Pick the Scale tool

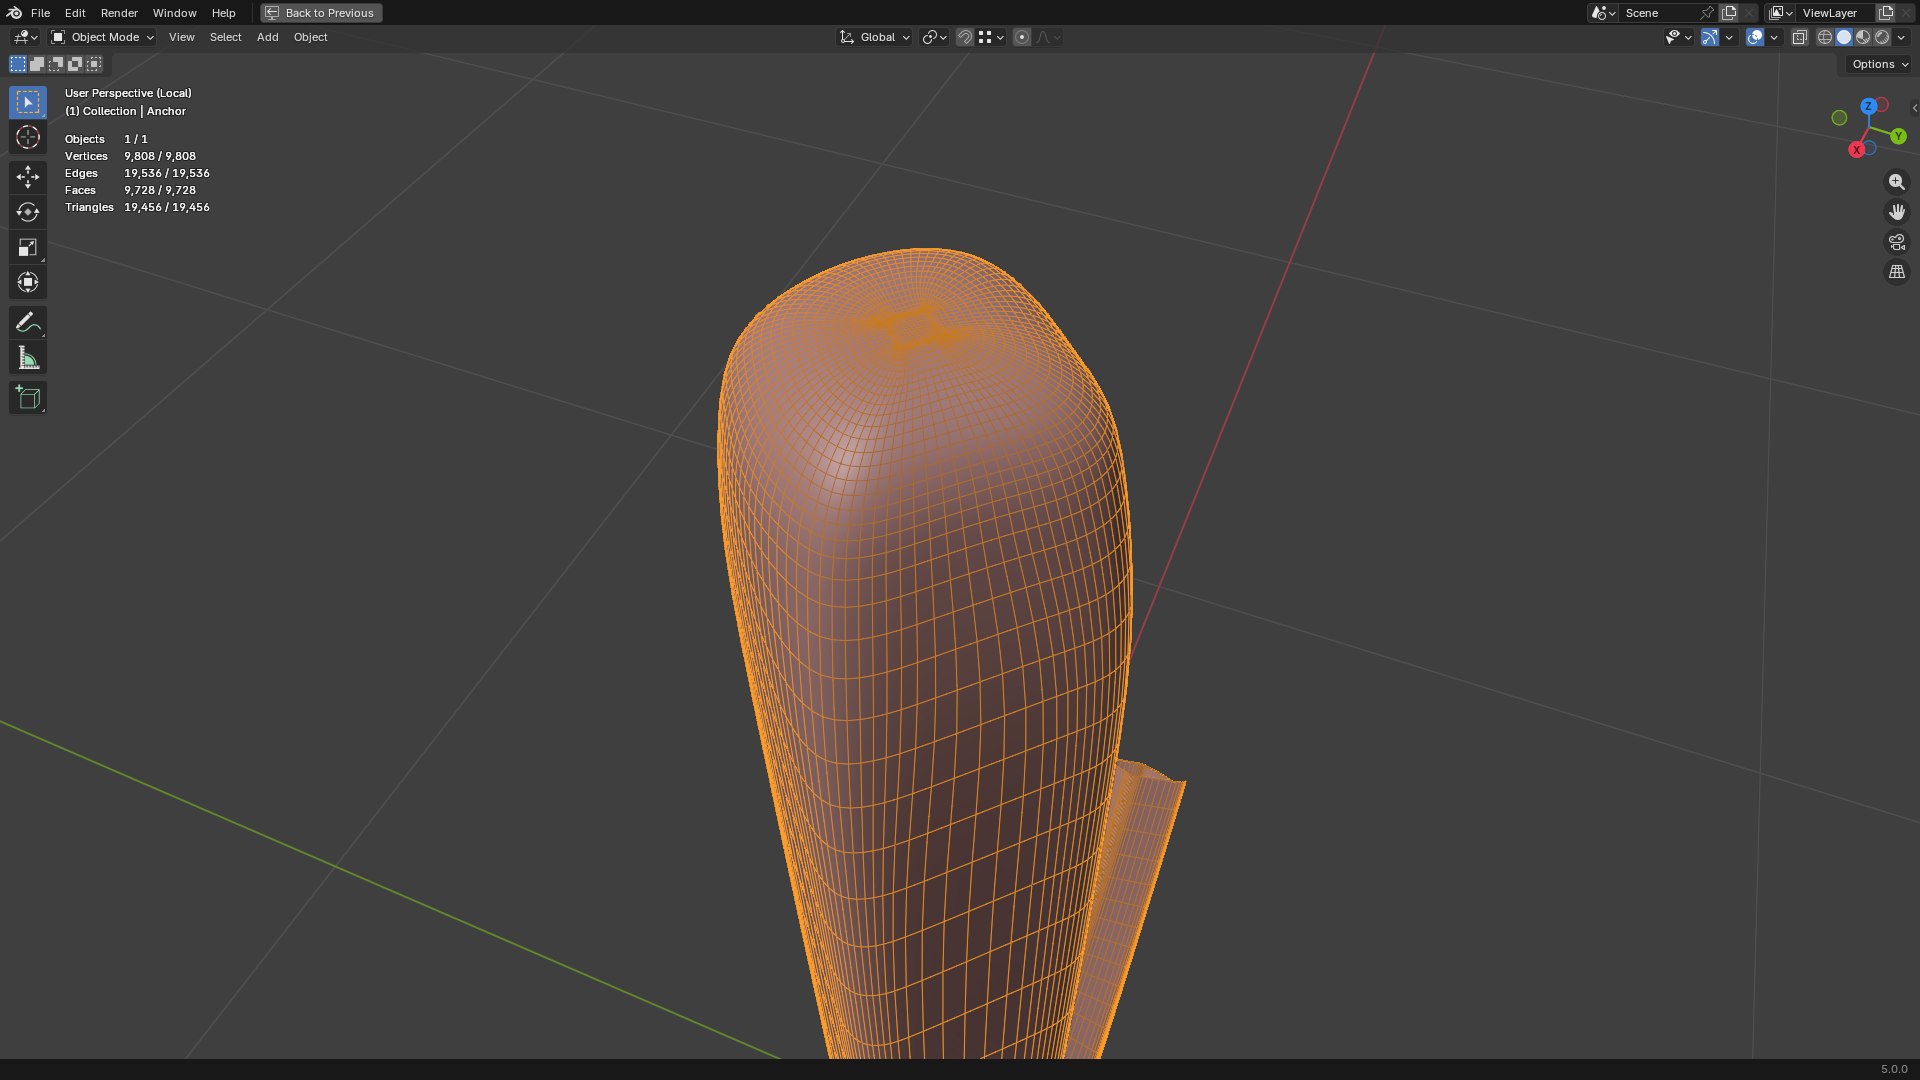[28, 247]
